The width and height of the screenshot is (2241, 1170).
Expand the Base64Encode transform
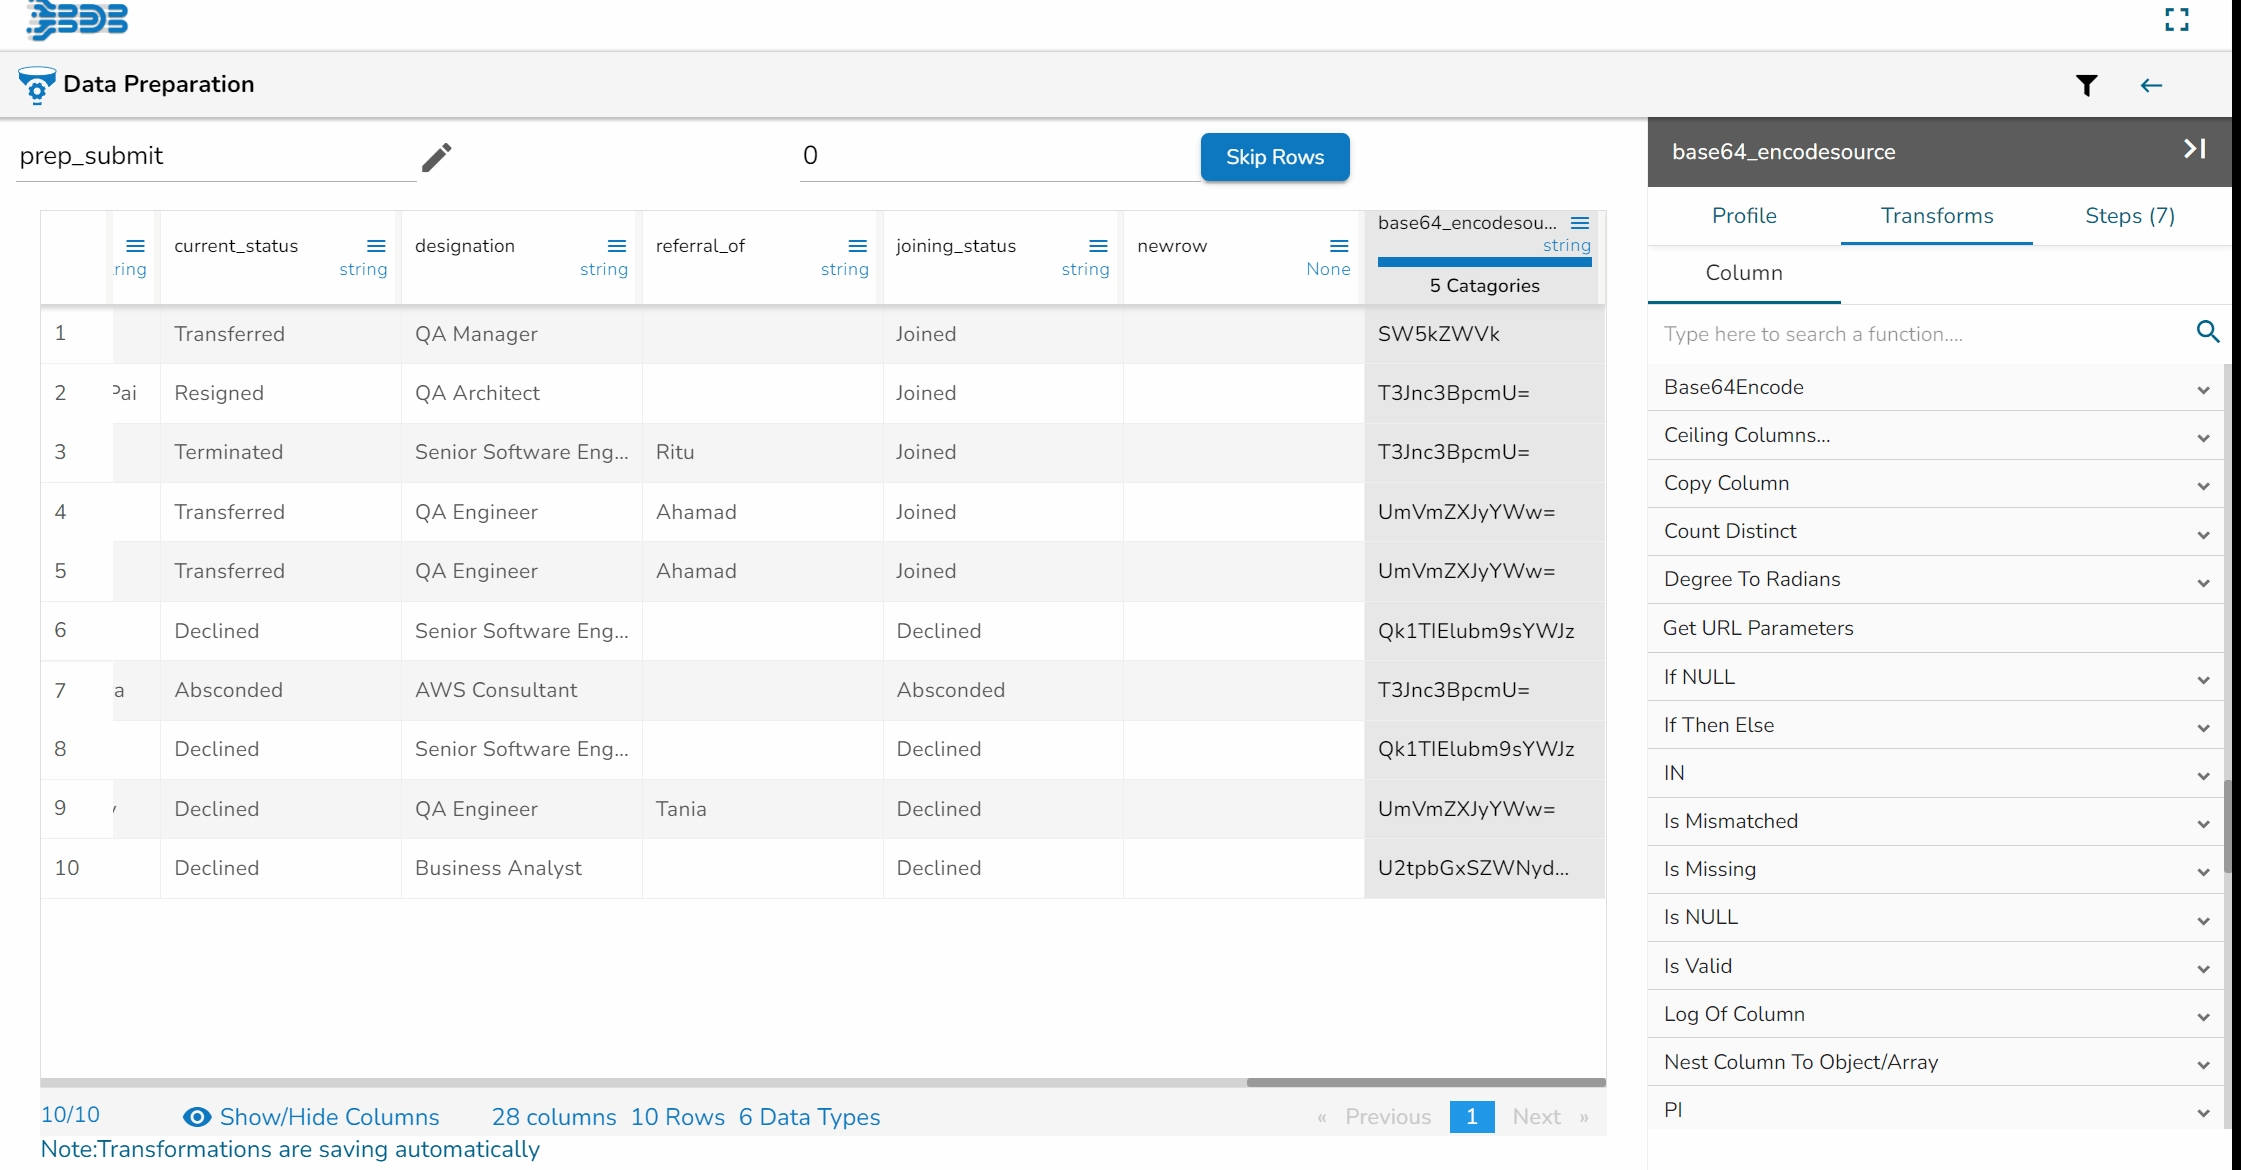tap(2203, 389)
